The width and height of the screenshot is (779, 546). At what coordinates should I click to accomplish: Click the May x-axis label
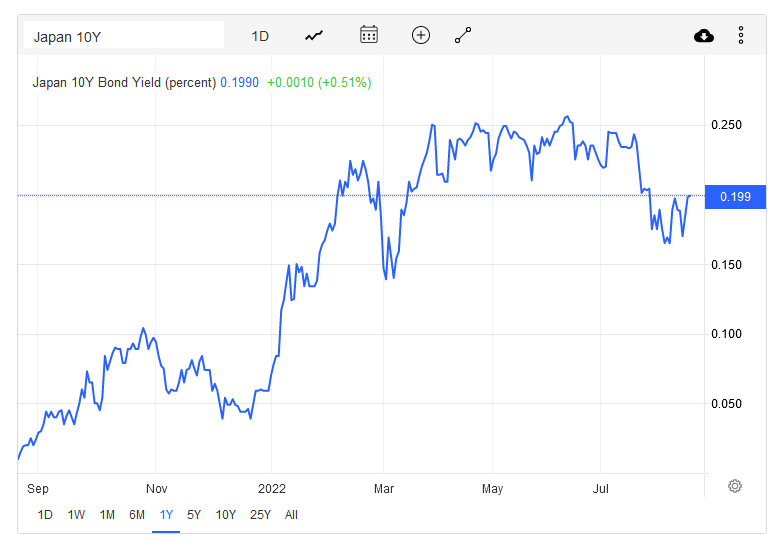[x=492, y=489]
